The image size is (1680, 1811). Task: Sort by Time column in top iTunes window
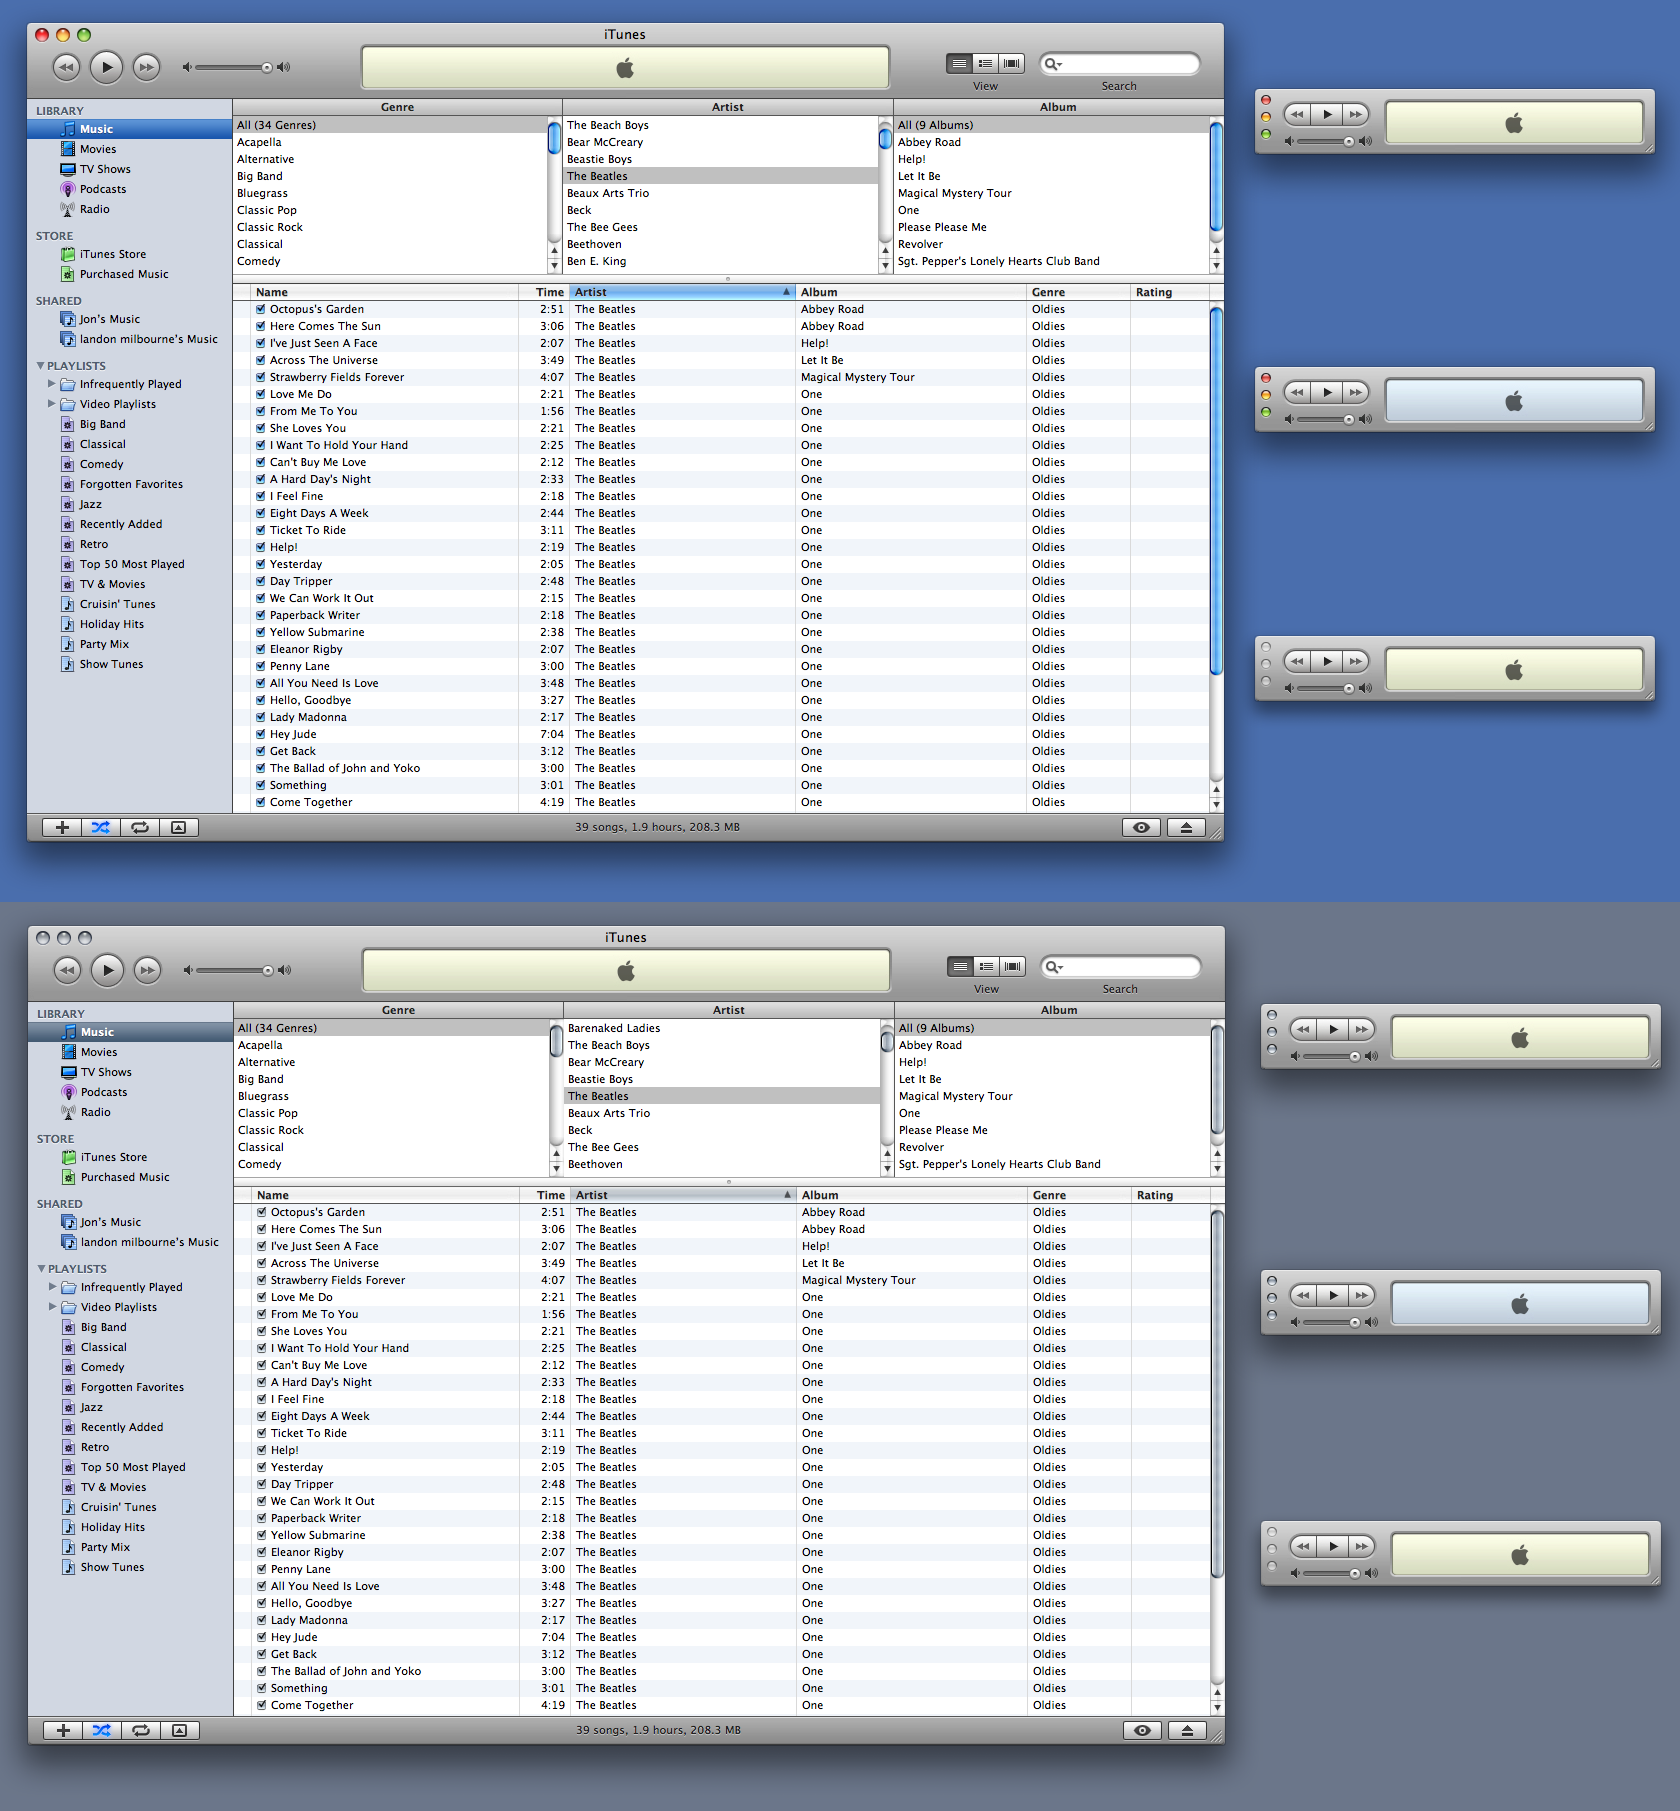pyautogui.click(x=545, y=292)
